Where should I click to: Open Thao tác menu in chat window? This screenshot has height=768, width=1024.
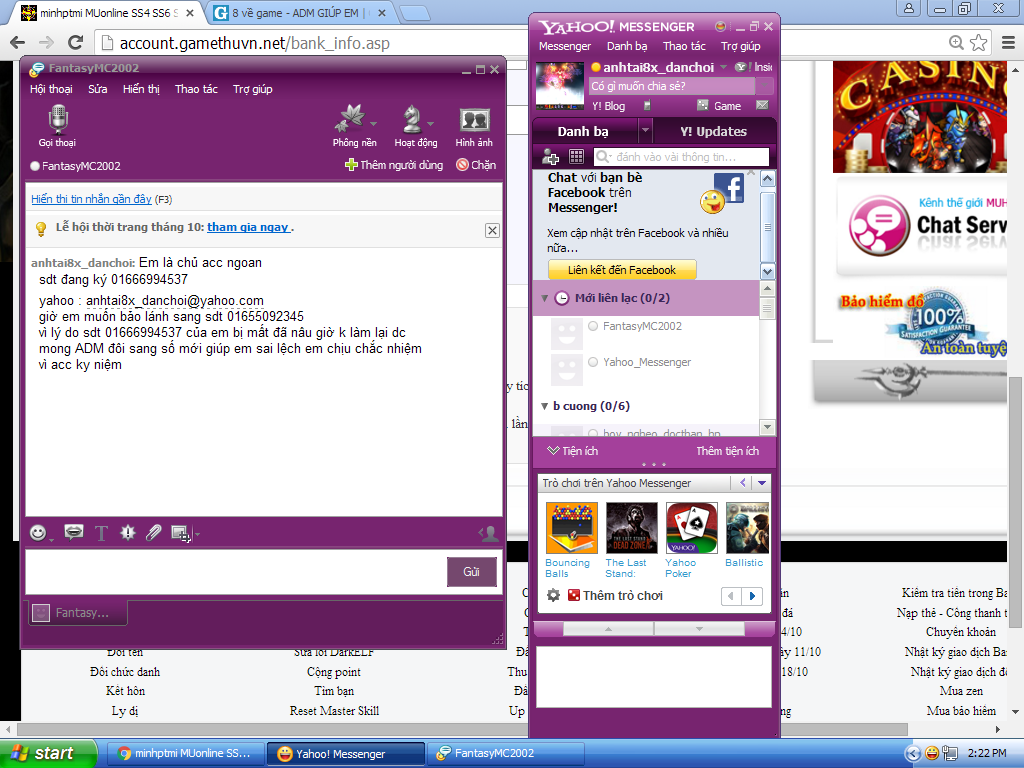(196, 89)
